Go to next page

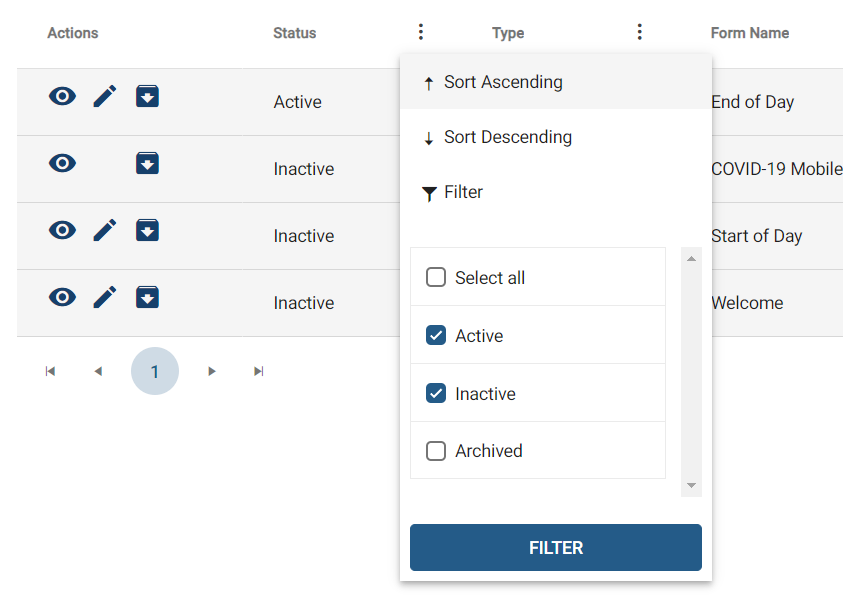[212, 371]
